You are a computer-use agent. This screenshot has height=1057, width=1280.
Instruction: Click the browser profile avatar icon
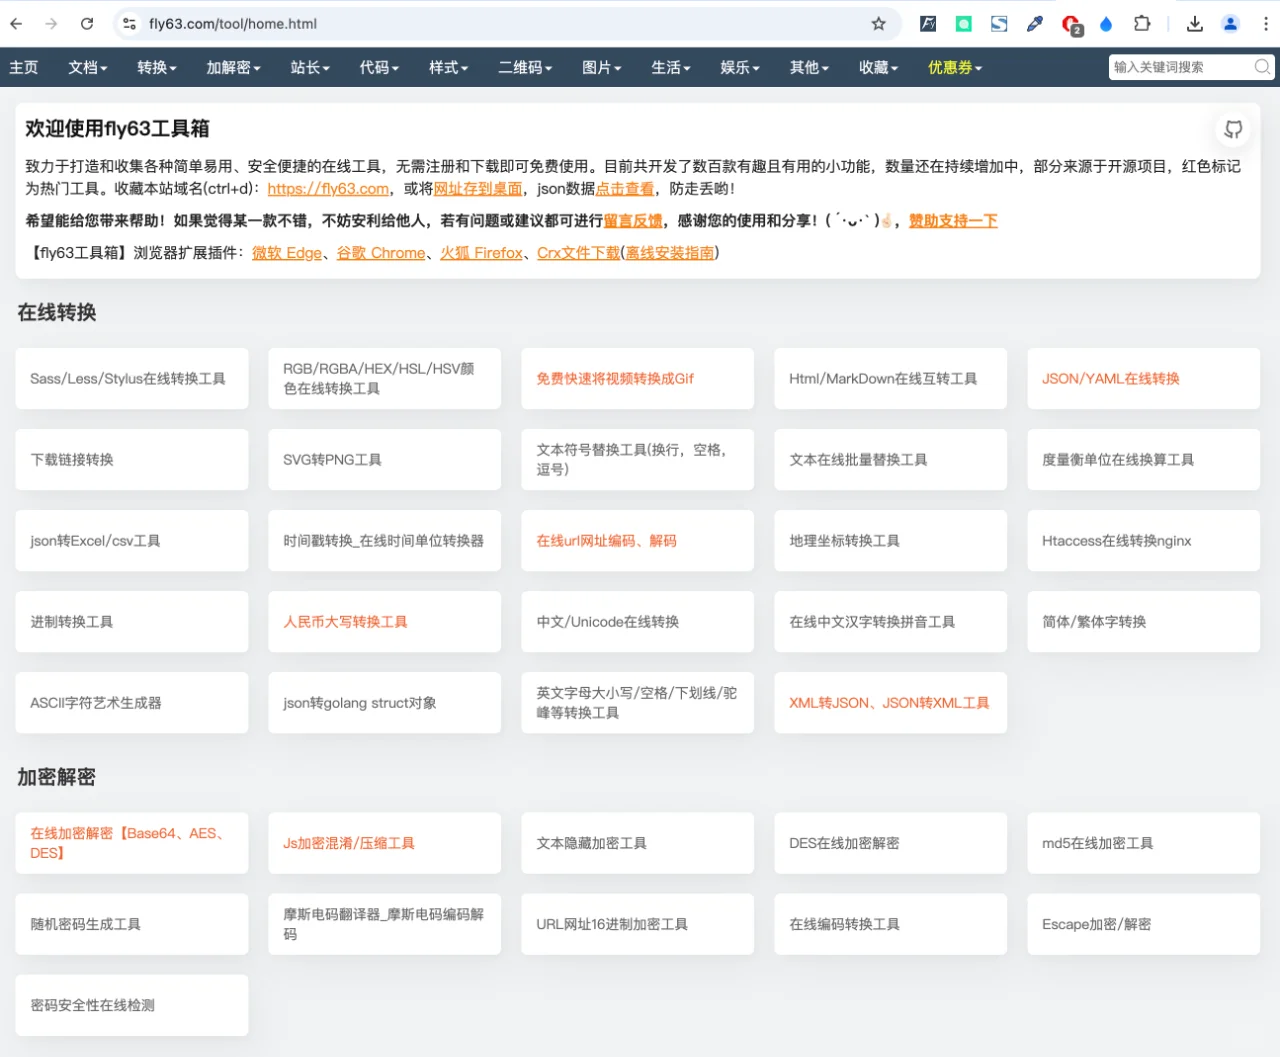tap(1230, 23)
